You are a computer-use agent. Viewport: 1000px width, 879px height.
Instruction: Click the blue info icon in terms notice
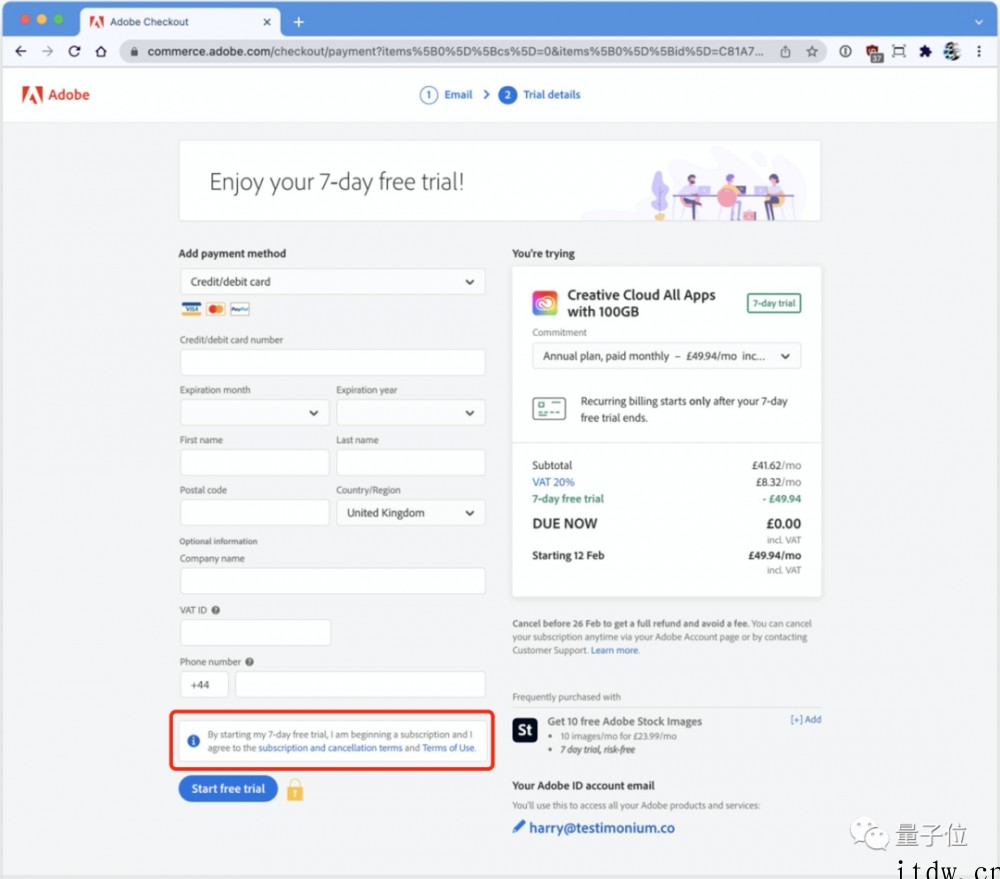point(193,741)
